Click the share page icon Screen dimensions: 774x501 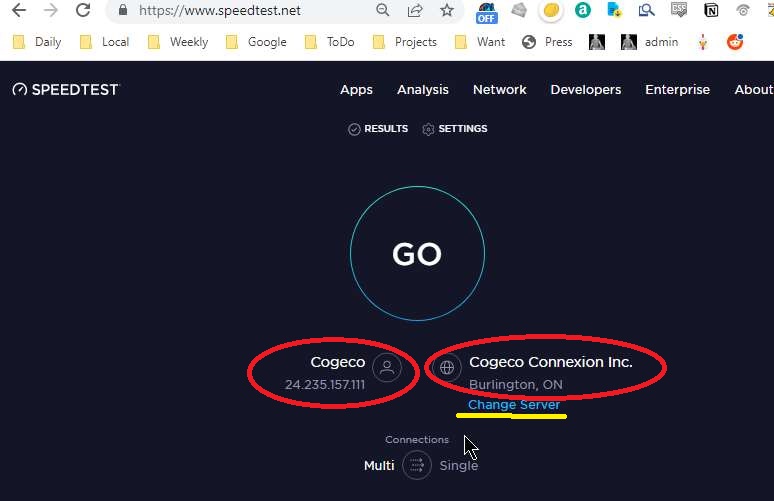[414, 11]
